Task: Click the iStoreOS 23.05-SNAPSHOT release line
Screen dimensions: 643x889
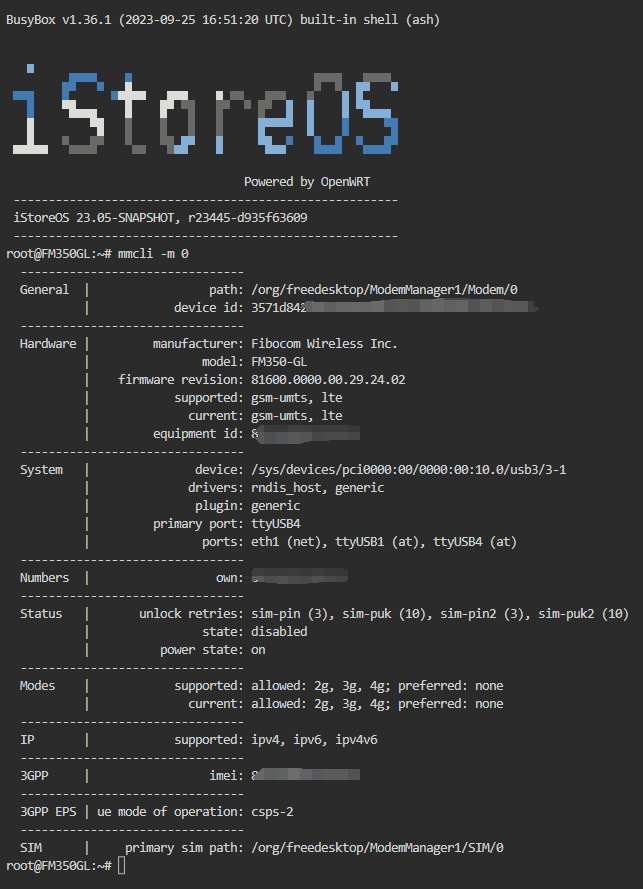Action: point(160,218)
